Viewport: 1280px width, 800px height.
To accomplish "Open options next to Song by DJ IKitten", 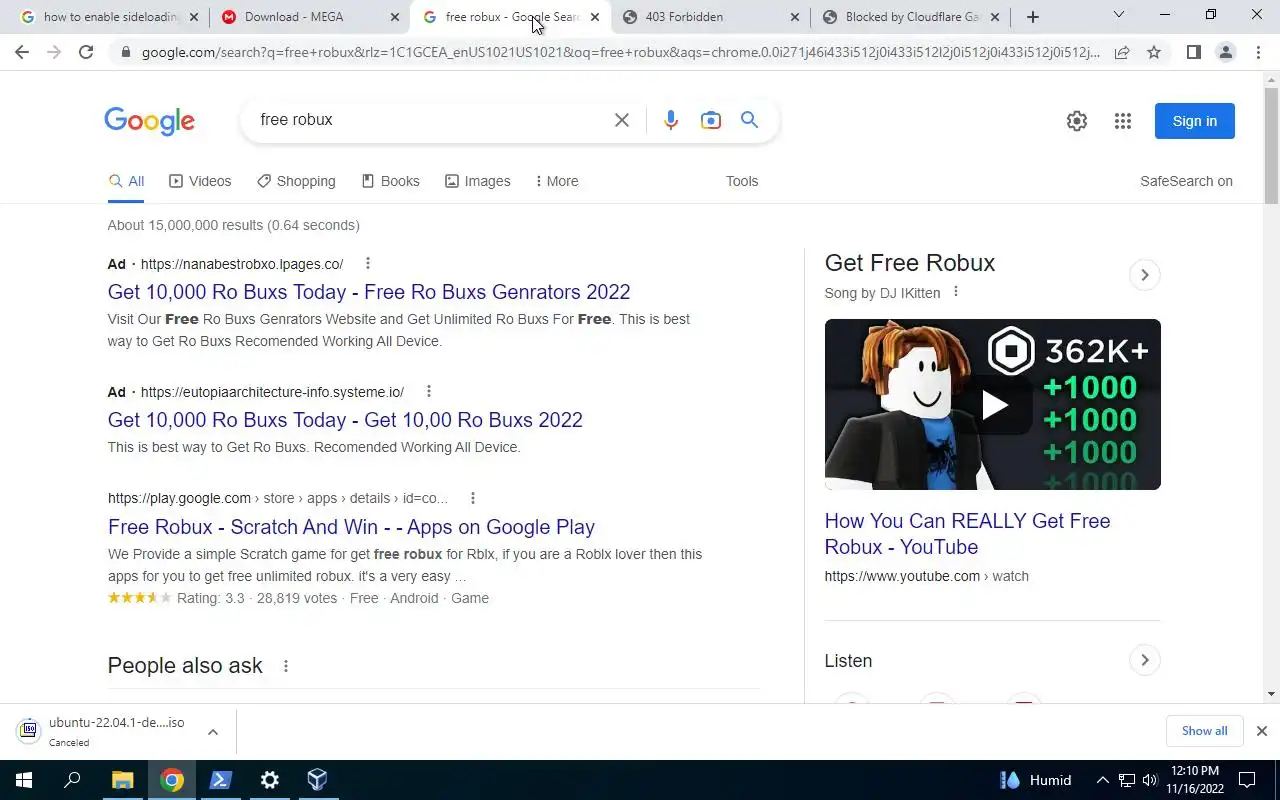I will coord(956,292).
